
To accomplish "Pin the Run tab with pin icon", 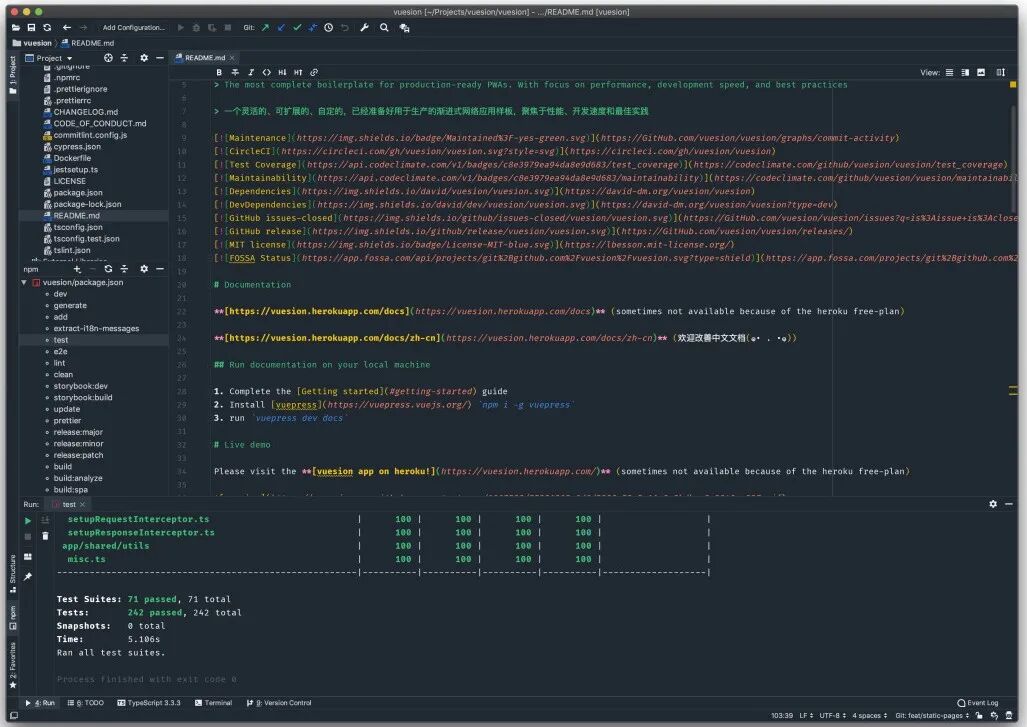I will point(28,577).
